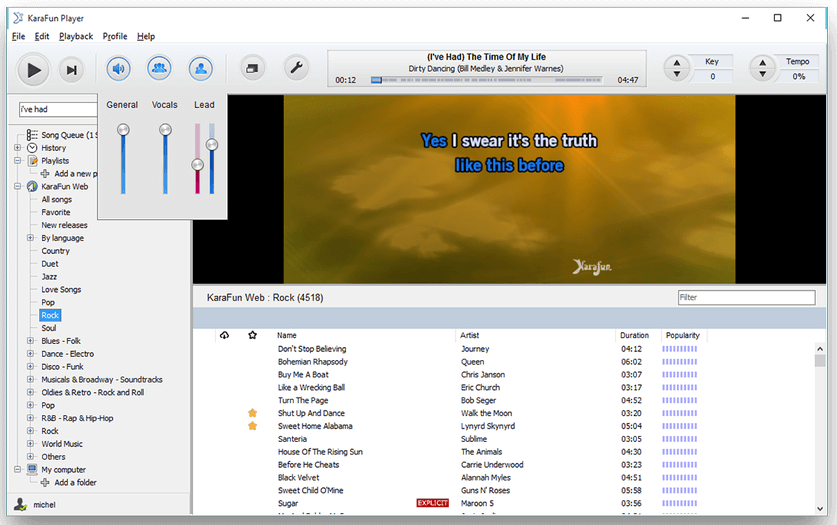Screen dimensions: 837x525
Task: Sort by the offline cloud column icon
Action: click(x=224, y=335)
